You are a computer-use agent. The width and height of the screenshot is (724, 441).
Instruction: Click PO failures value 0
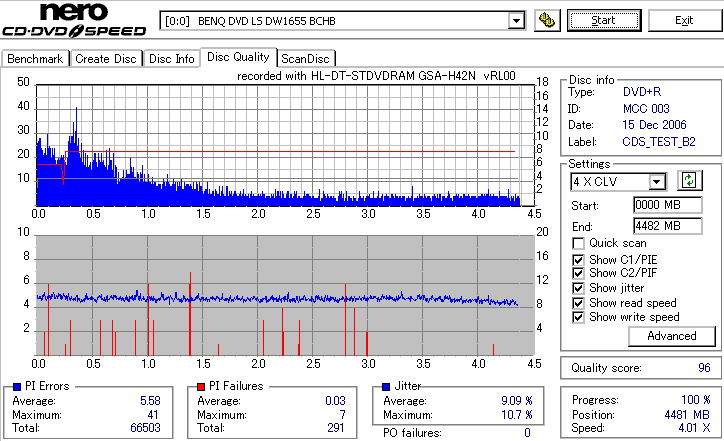pos(527,433)
